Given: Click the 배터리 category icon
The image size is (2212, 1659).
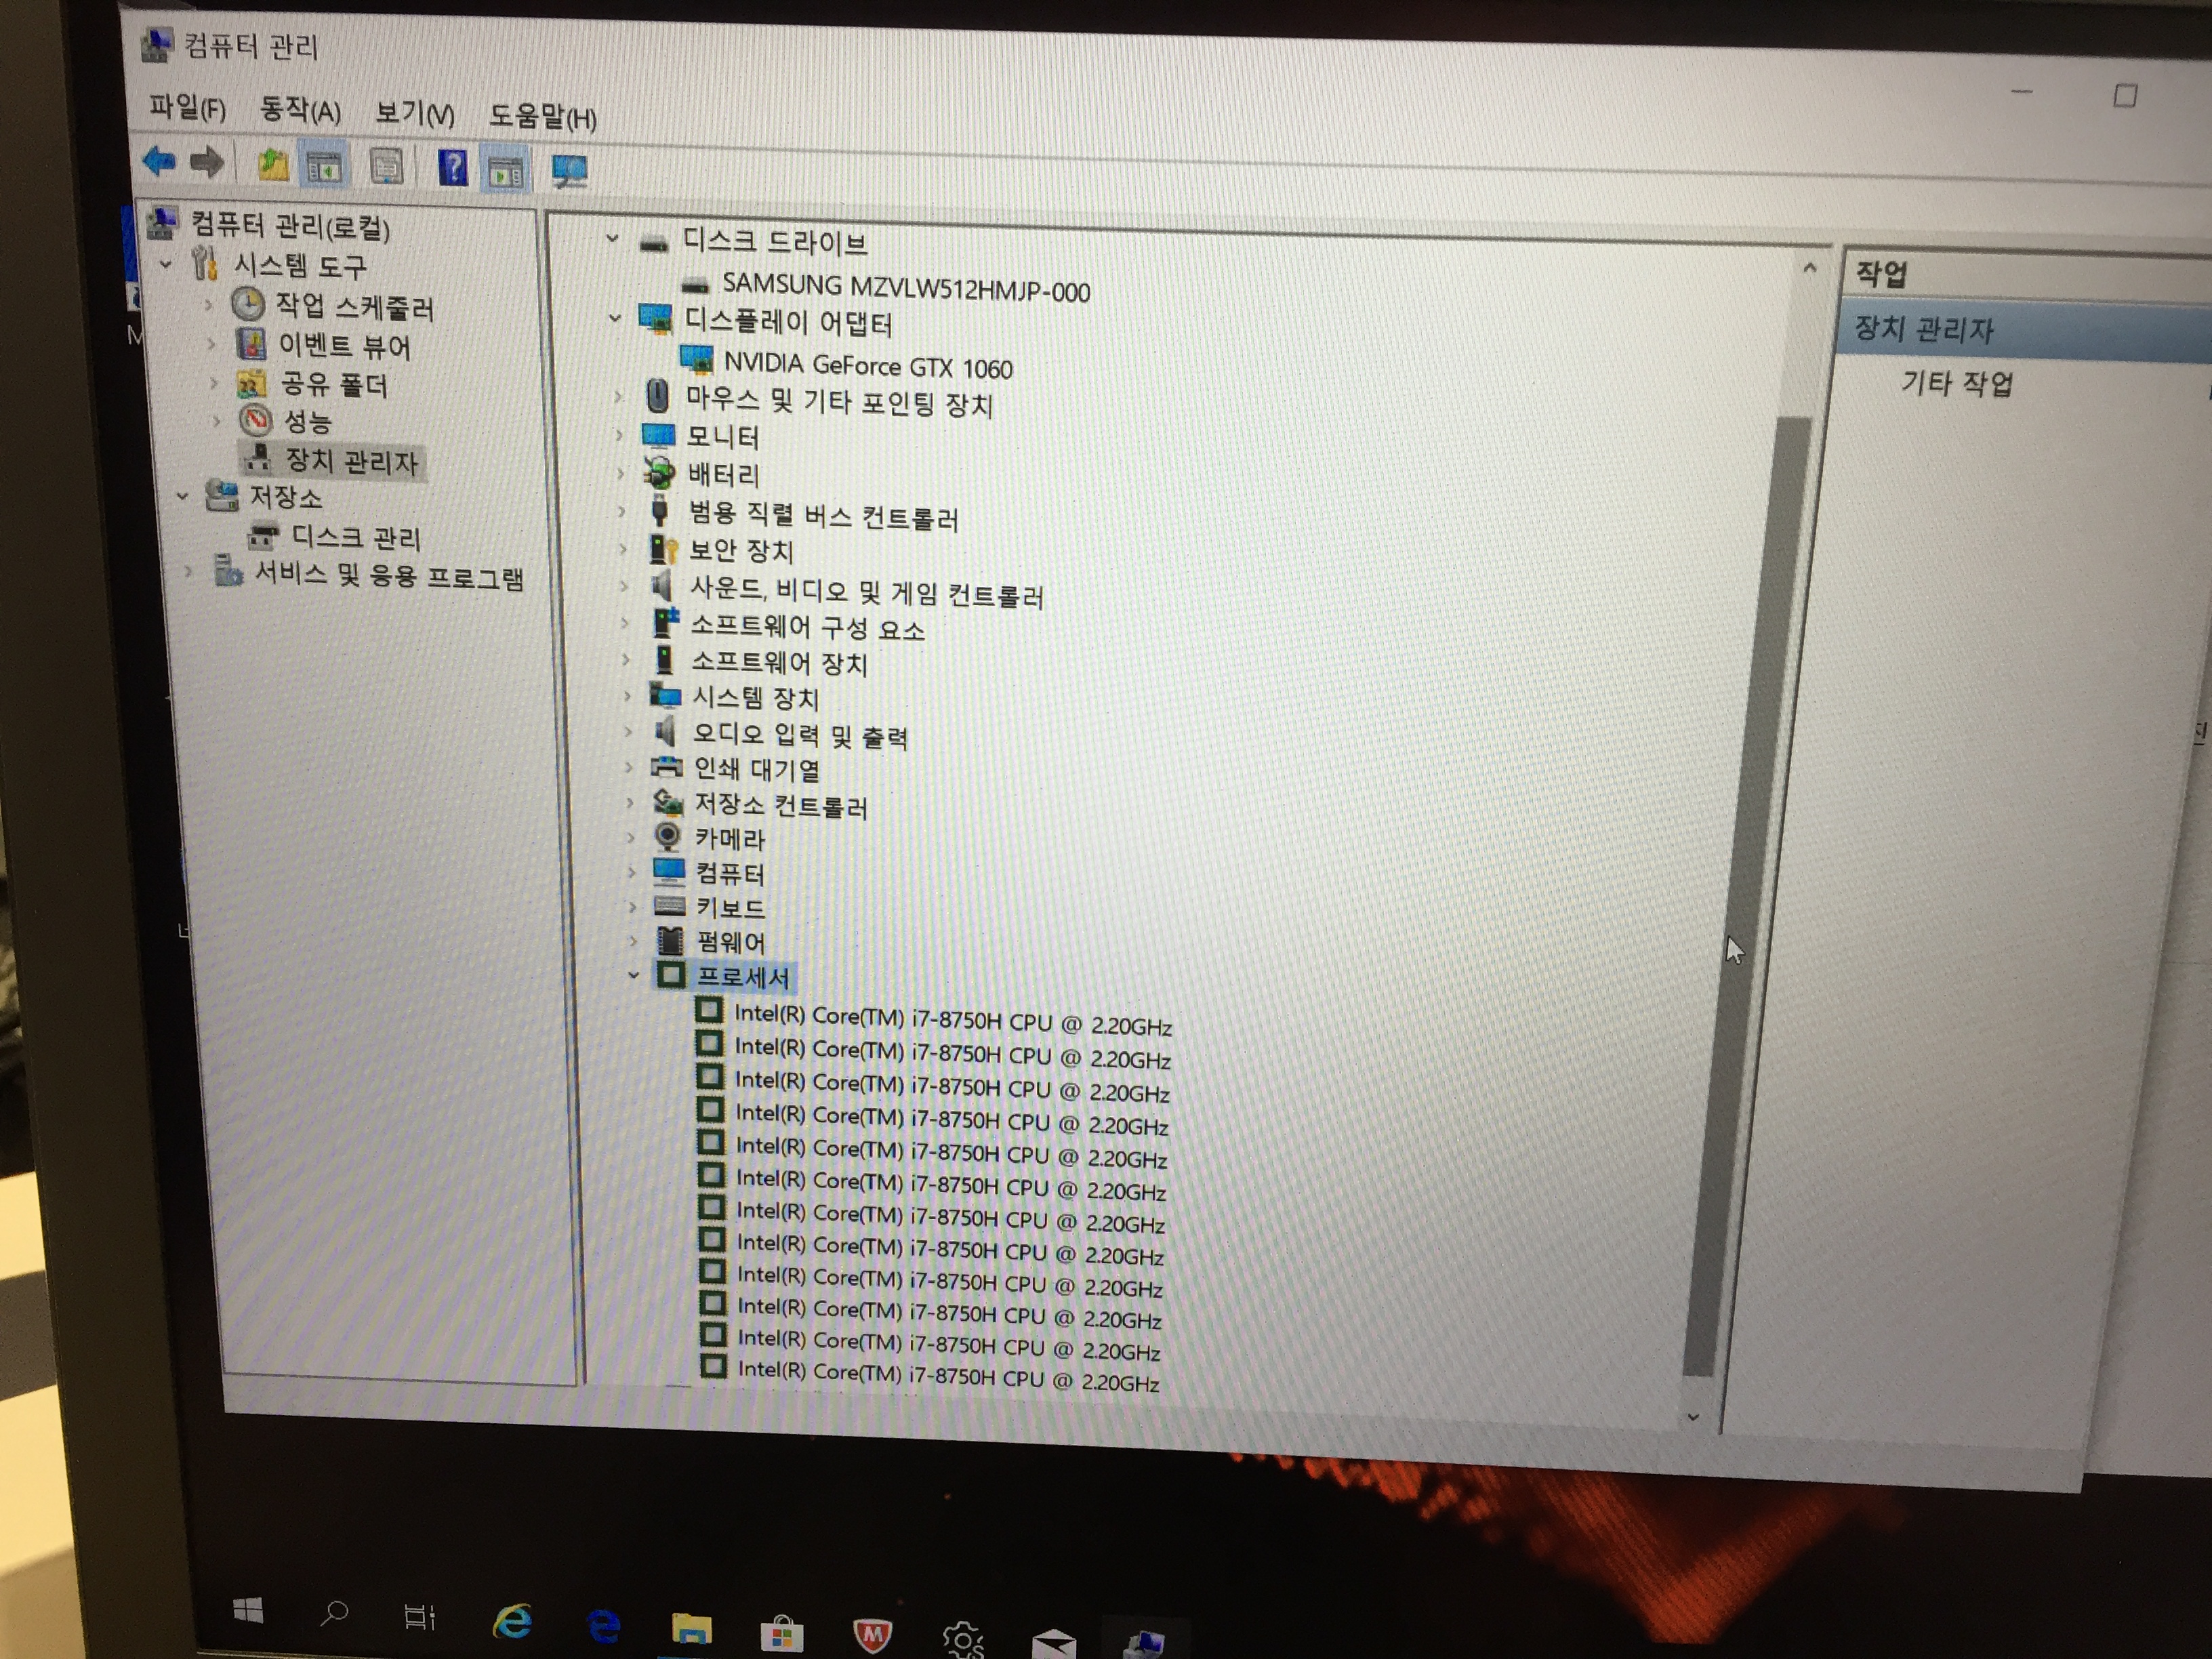Looking at the screenshot, I should (659, 472).
